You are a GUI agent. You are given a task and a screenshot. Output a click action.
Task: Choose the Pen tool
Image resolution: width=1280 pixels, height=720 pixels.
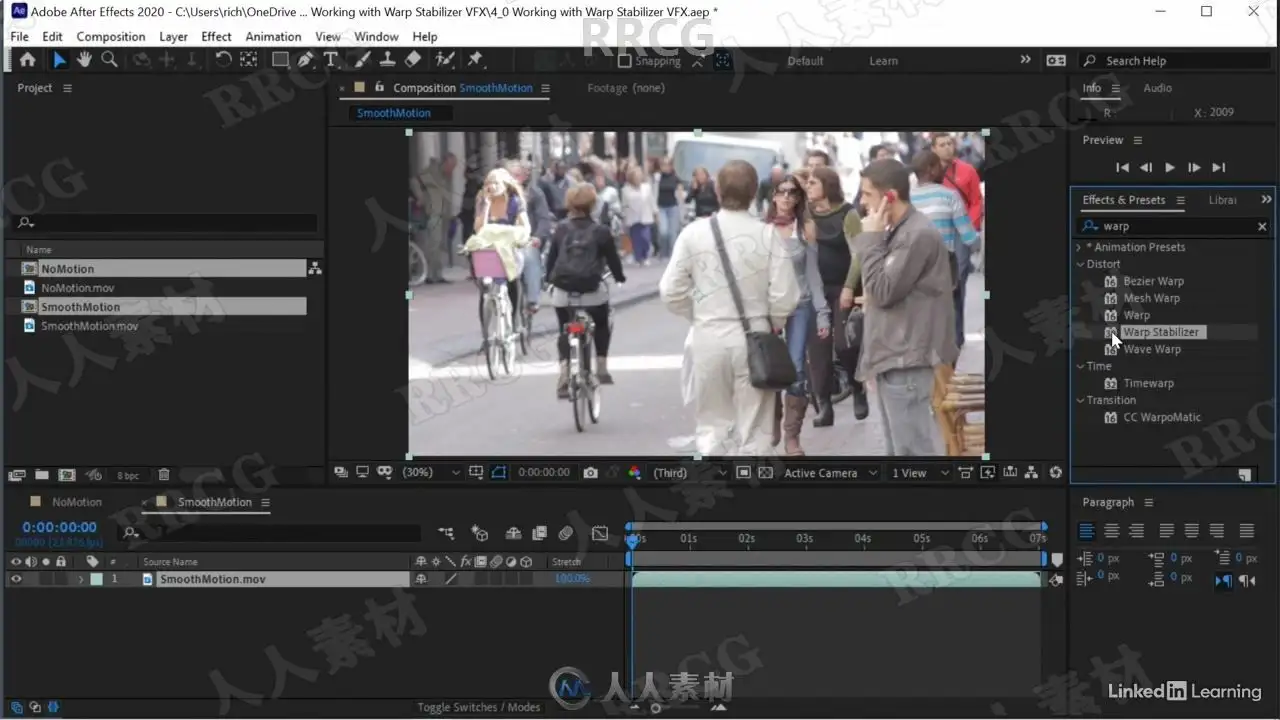pyautogui.click(x=306, y=60)
